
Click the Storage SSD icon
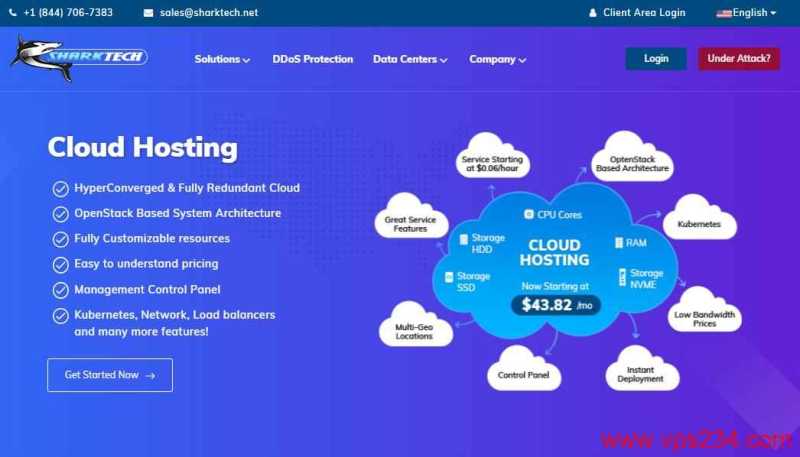click(449, 277)
